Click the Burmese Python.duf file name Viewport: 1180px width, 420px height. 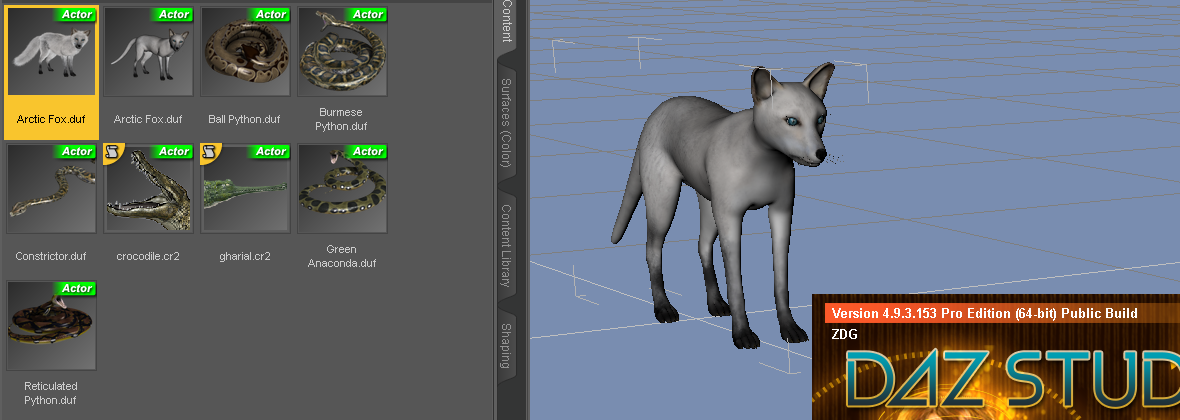pos(342,119)
